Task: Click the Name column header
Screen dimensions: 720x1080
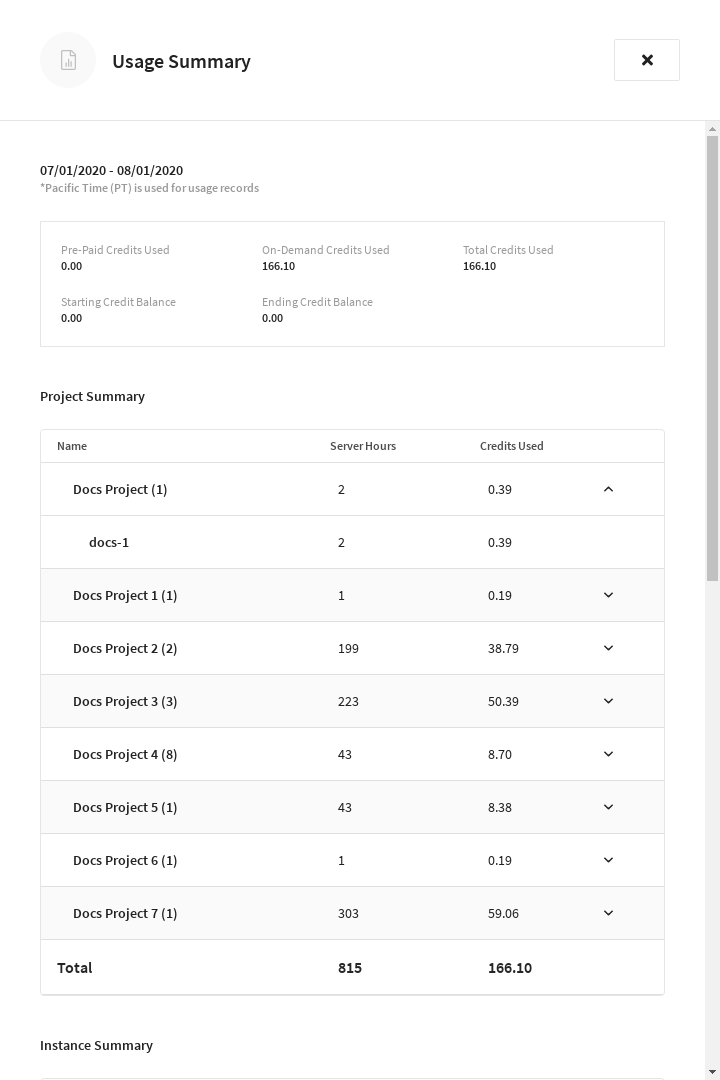Action: (72, 446)
